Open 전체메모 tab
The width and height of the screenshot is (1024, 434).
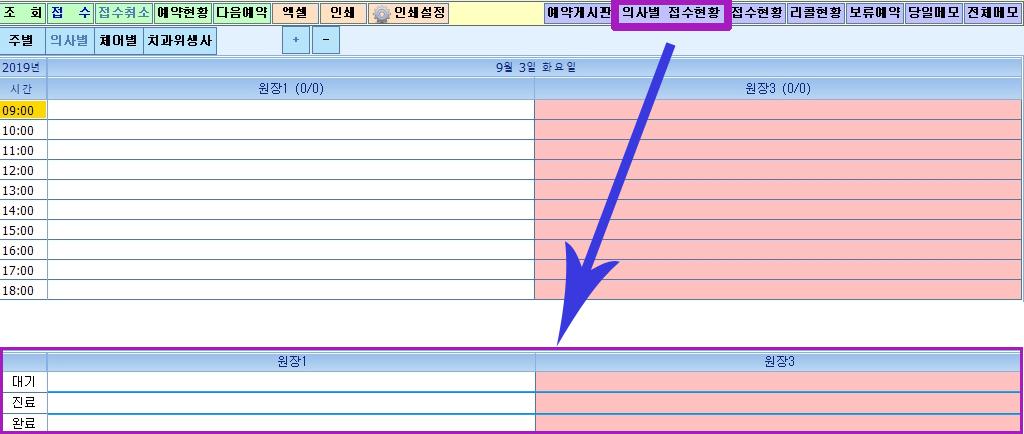point(993,13)
